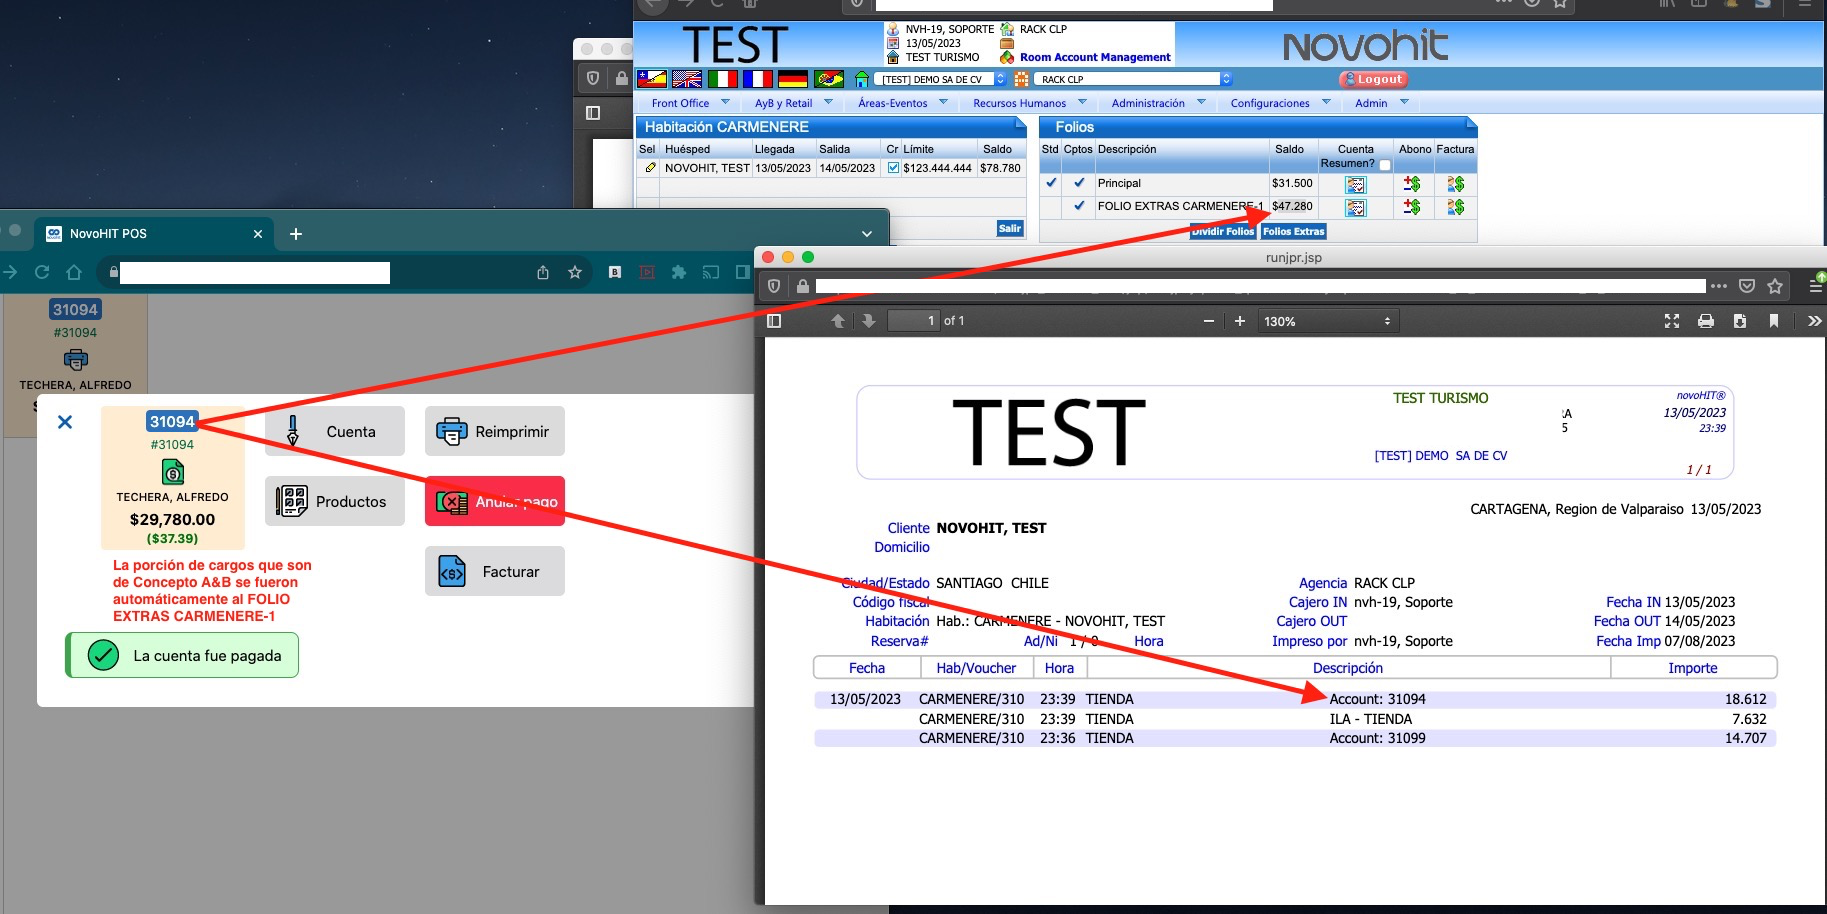Viewport: 1827px width, 914px height.
Task: Click Abono payment icon for Principal folio
Action: point(1412,184)
